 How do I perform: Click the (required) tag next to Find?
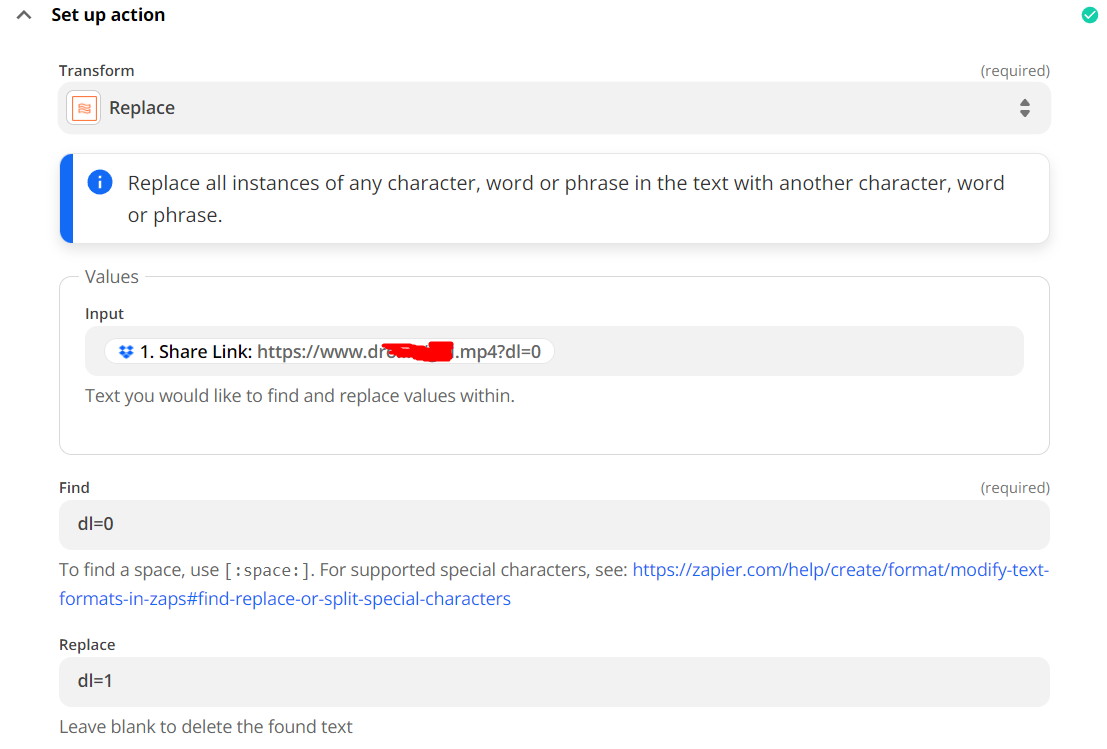1015,488
